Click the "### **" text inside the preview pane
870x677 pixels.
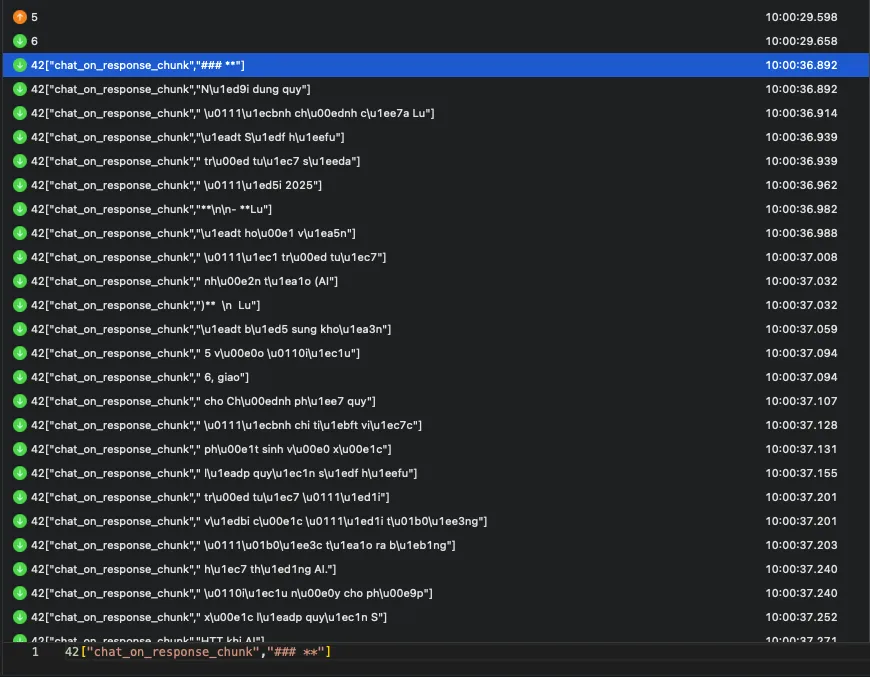(290, 651)
